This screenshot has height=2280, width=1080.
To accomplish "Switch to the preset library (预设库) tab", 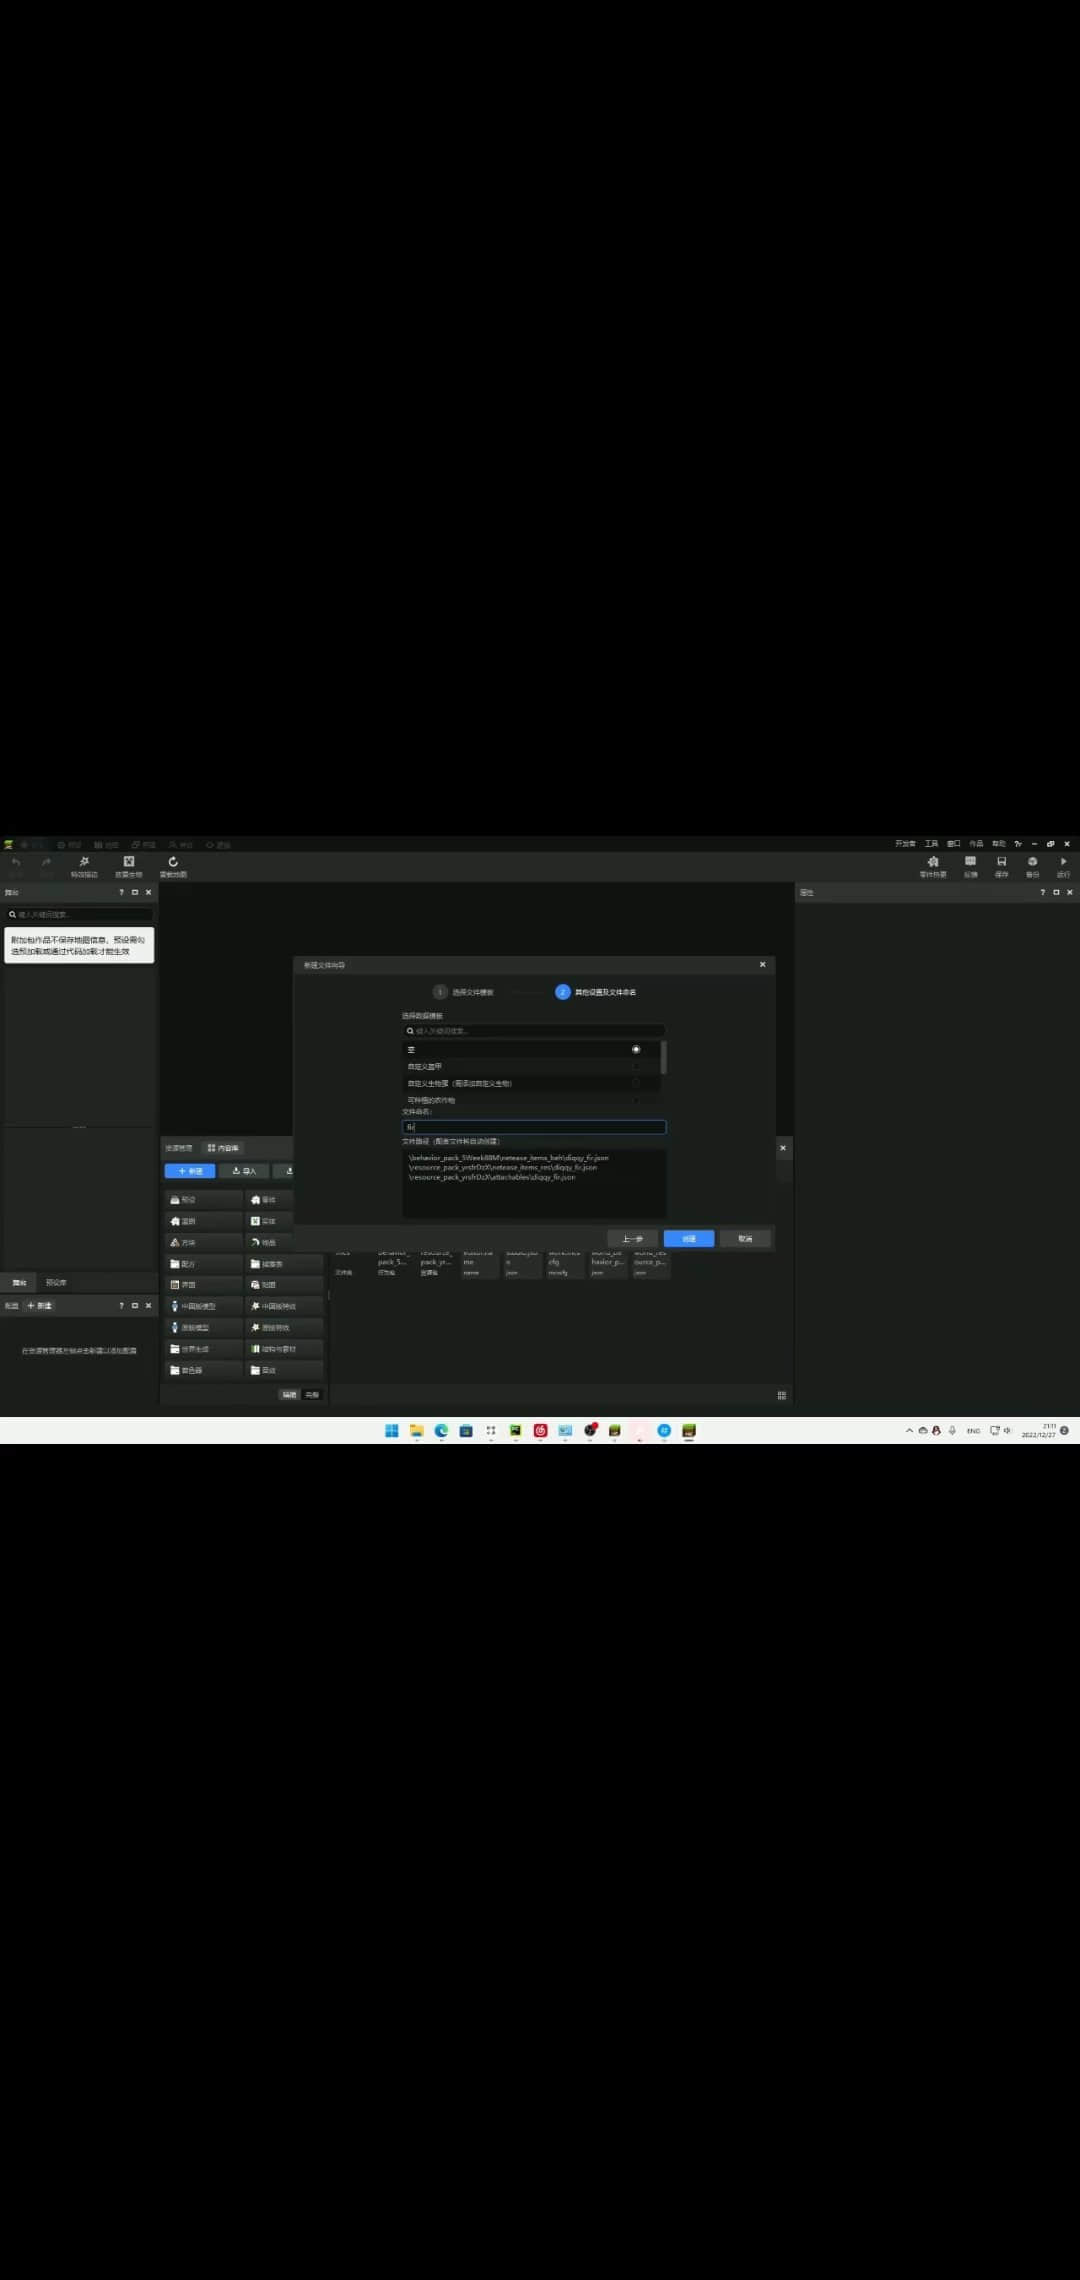I will [56, 1282].
